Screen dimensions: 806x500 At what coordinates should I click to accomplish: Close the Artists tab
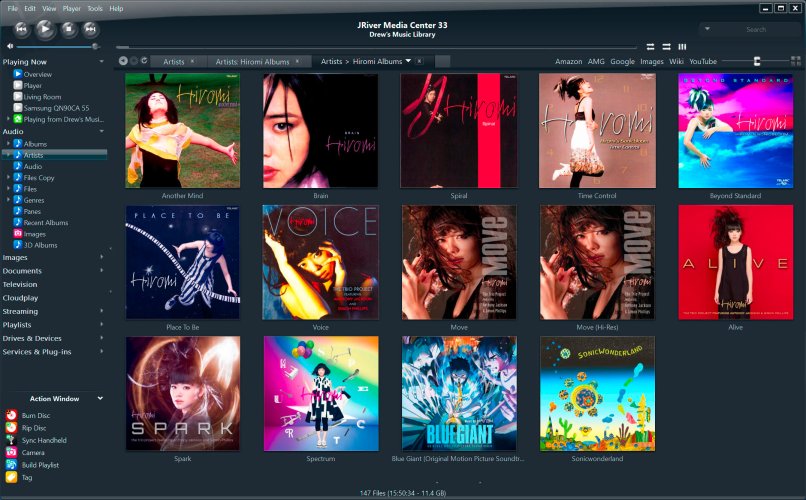[193, 61]
